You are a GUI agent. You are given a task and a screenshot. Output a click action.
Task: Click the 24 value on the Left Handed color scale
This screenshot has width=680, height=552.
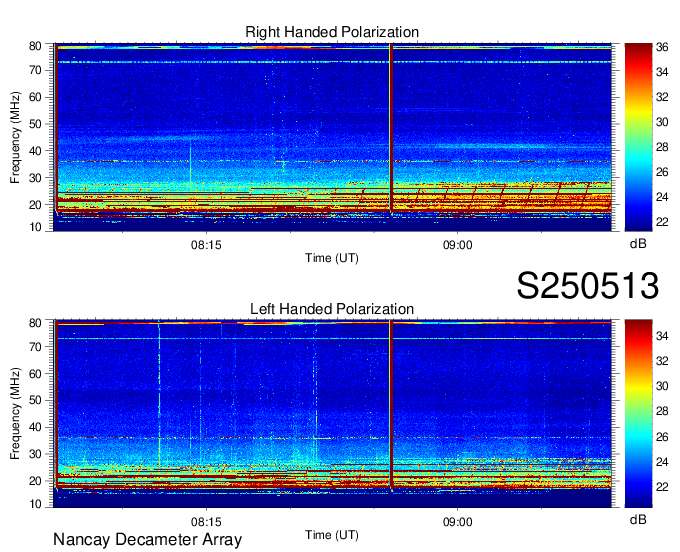pos(662,462)
